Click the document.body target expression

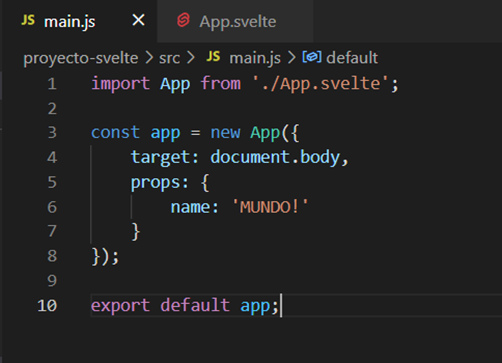pyautogui.click(x=275, y=157)
